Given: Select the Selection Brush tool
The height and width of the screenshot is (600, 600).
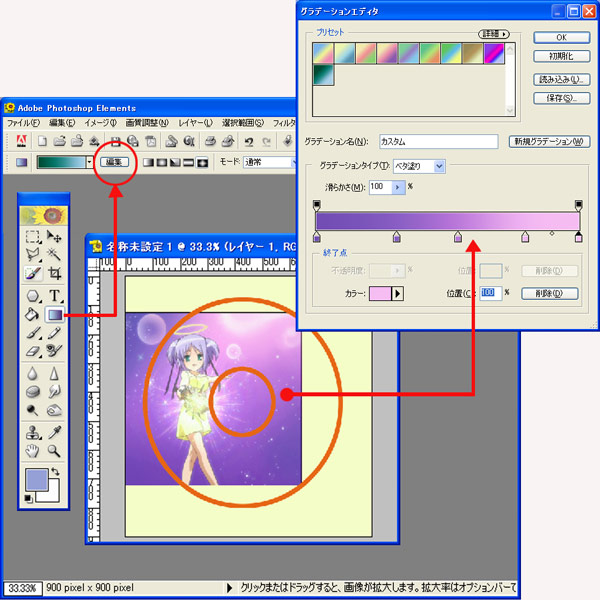Looking at the screenshot, I should click(x=33, y=273).
